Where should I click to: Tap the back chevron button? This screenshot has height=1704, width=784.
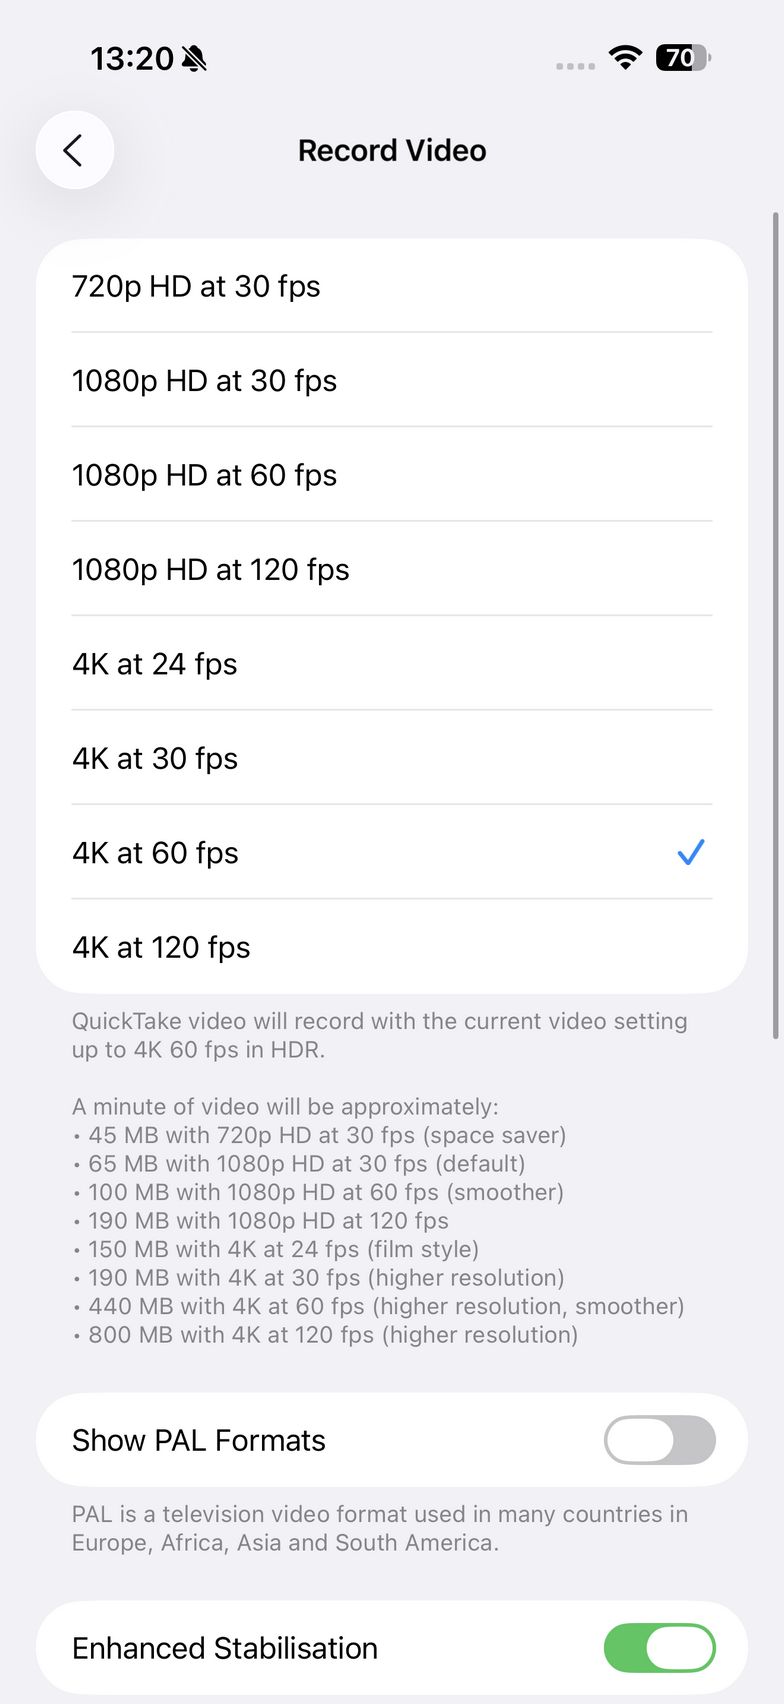[74, 150]
